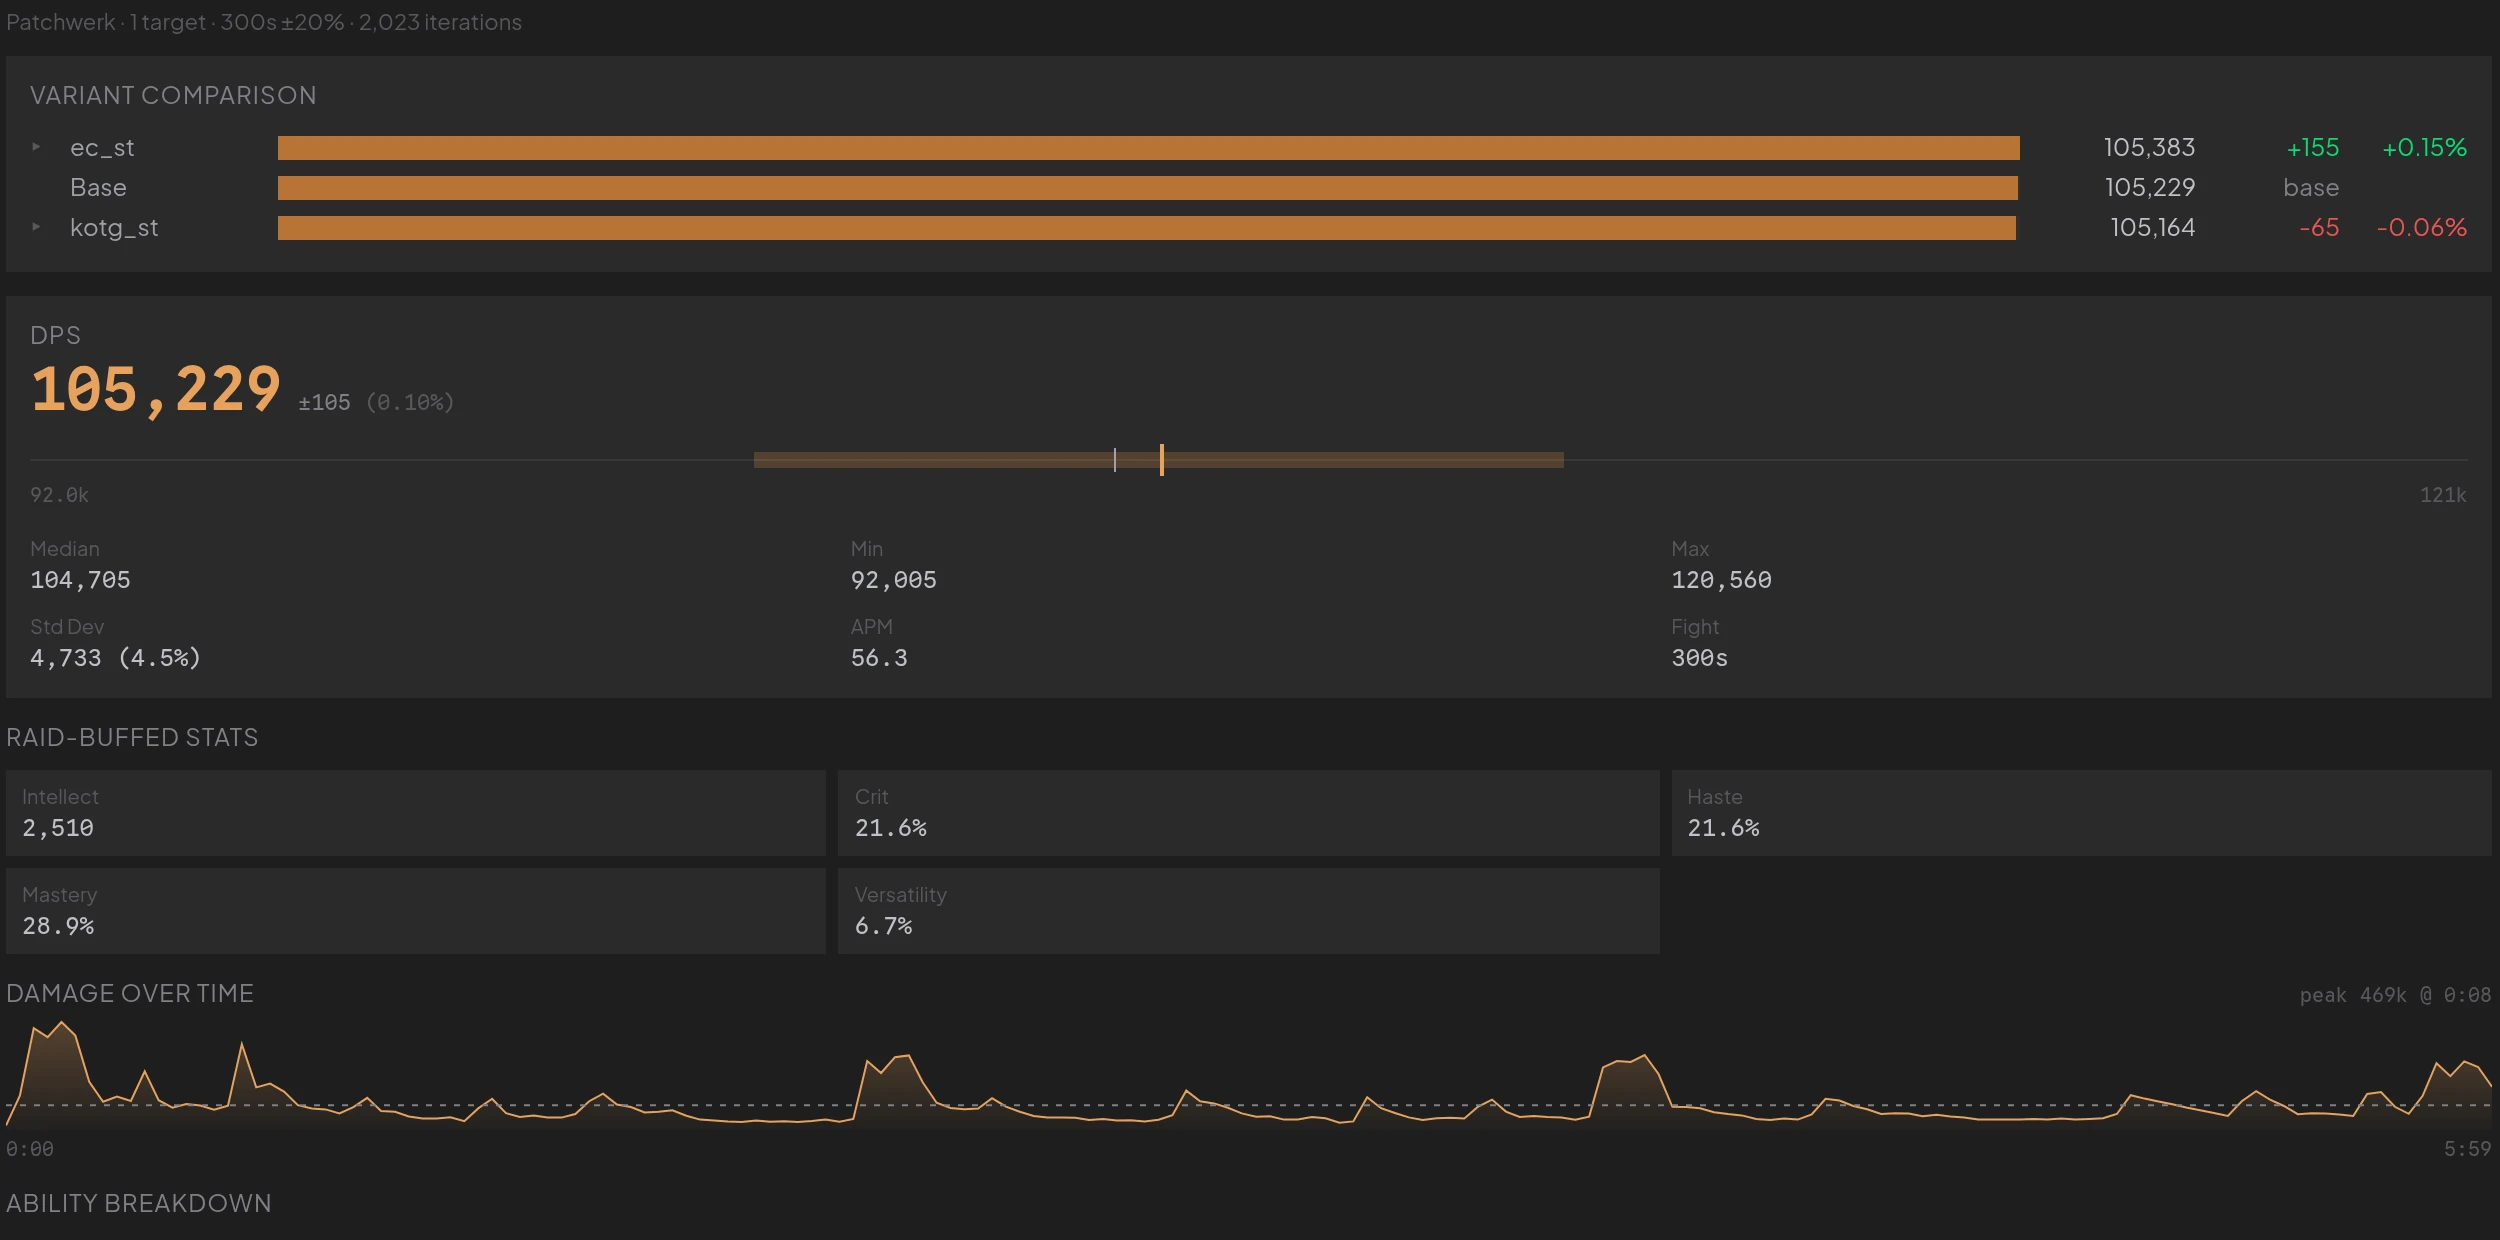Click the Min value 92,005
Image resolution: width=2500 pixels, height=1240 pixels.
893,580
